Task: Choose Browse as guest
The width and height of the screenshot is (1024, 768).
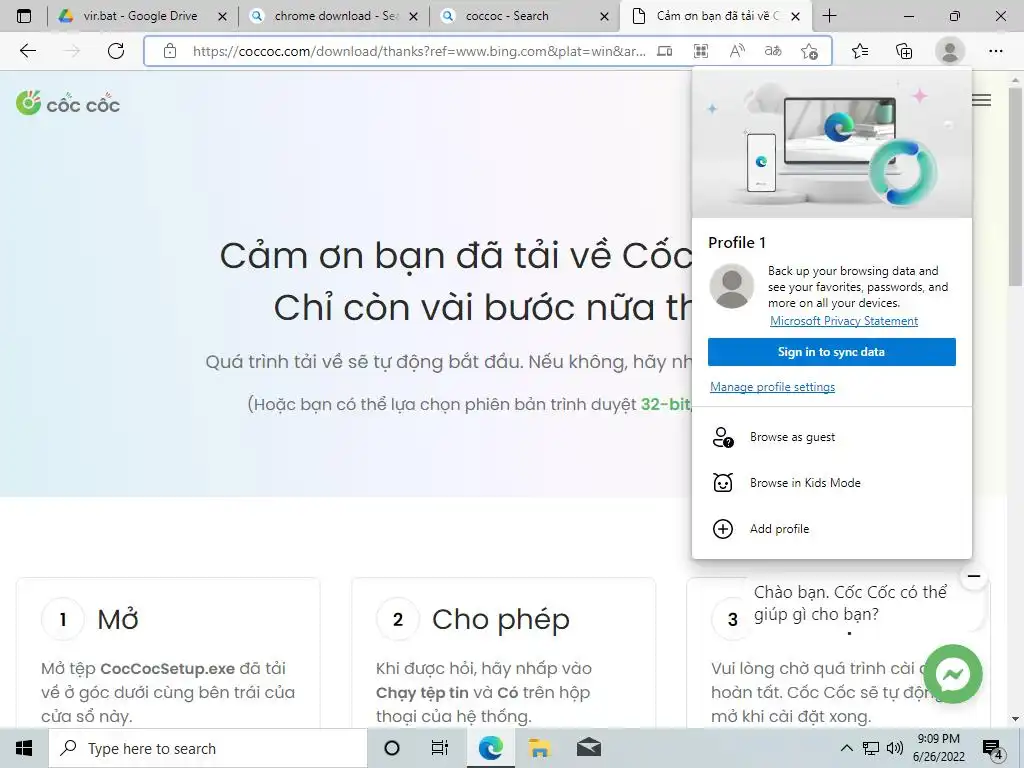Action: click(x=831, y=437)
